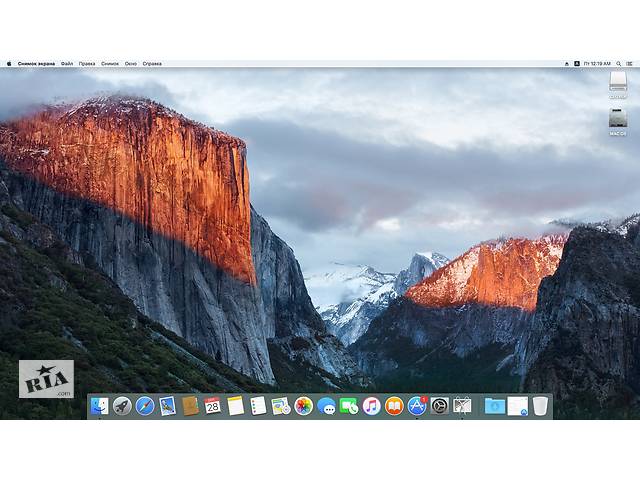Open the Окно menu

(131, 64)
